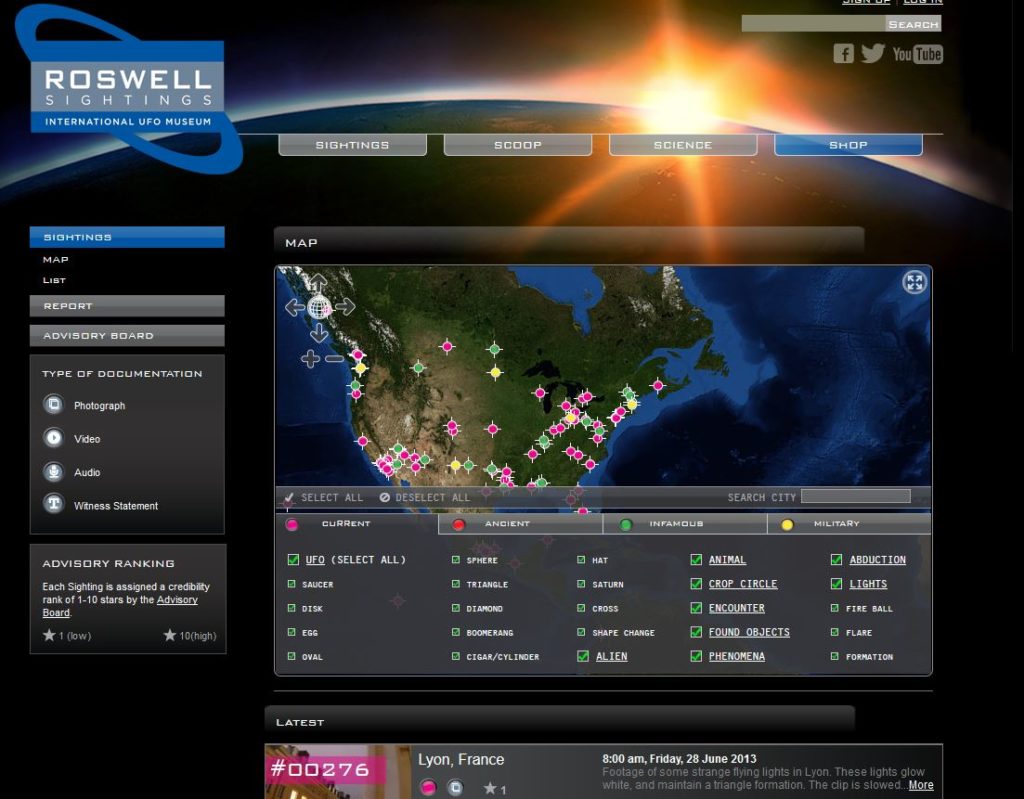Toggle the Abduction checkbox
Image resolution: width=1024 pixels, height=799 pixels.
click(x=836, y=560)
